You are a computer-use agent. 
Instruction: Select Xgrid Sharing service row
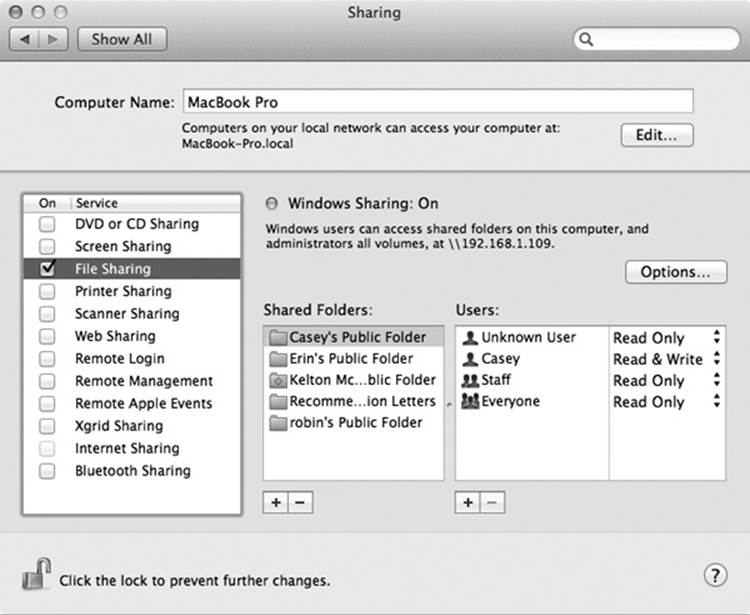[x=132, y=426]
